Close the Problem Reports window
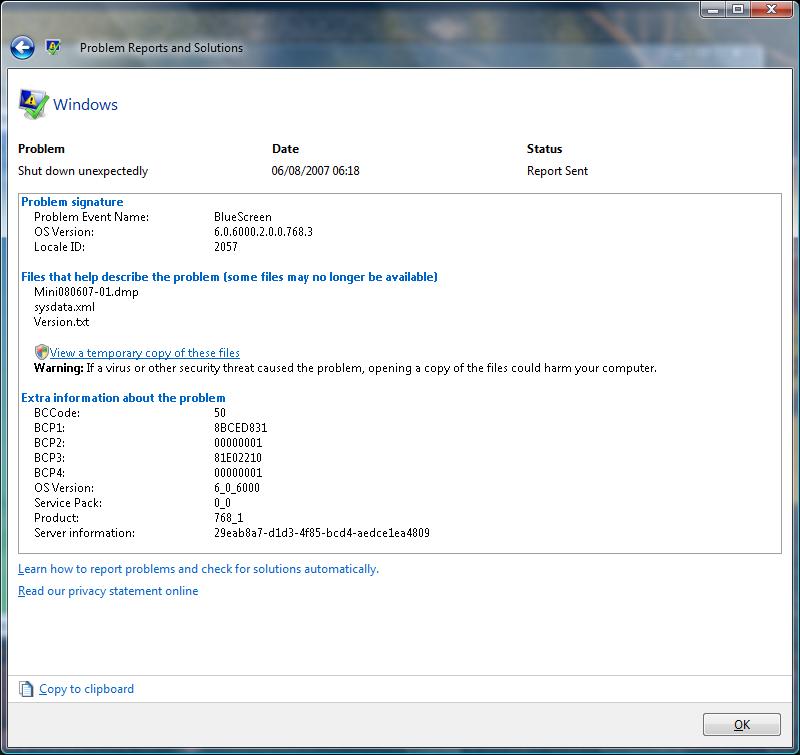Screen dimensions: 800x755 pyautogui.click(x=771, y=9)
